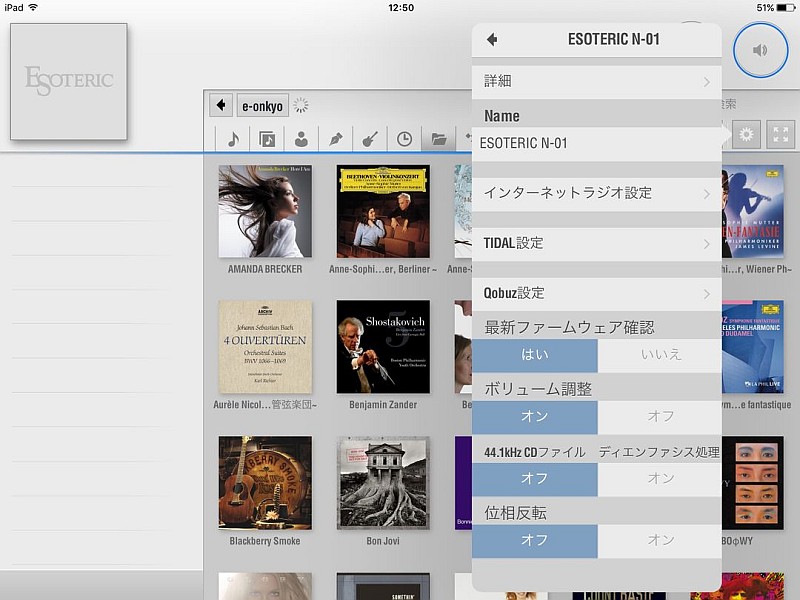Select はい for firmware check
The height and width of the screenshot is (600, 800).
click(535, 355)
